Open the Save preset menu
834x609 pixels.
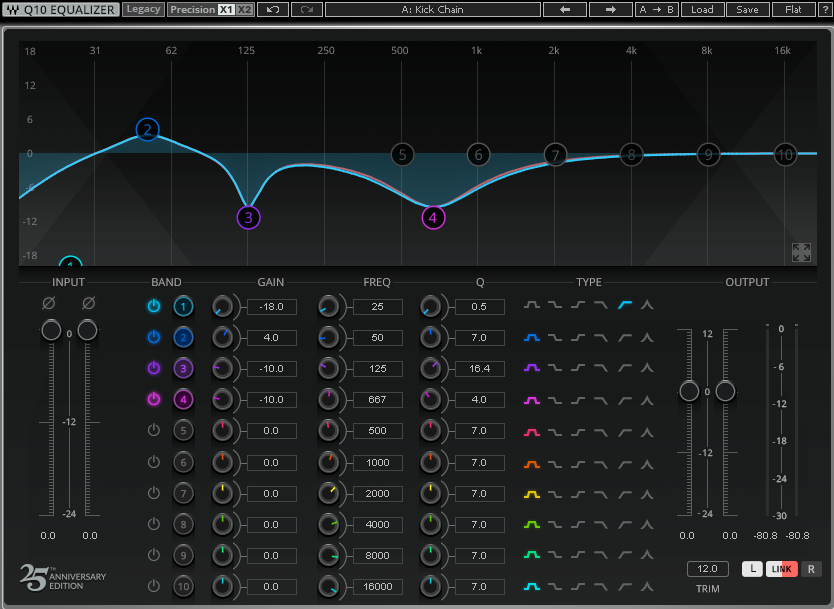pyautogui.click(x=747, y=10)
